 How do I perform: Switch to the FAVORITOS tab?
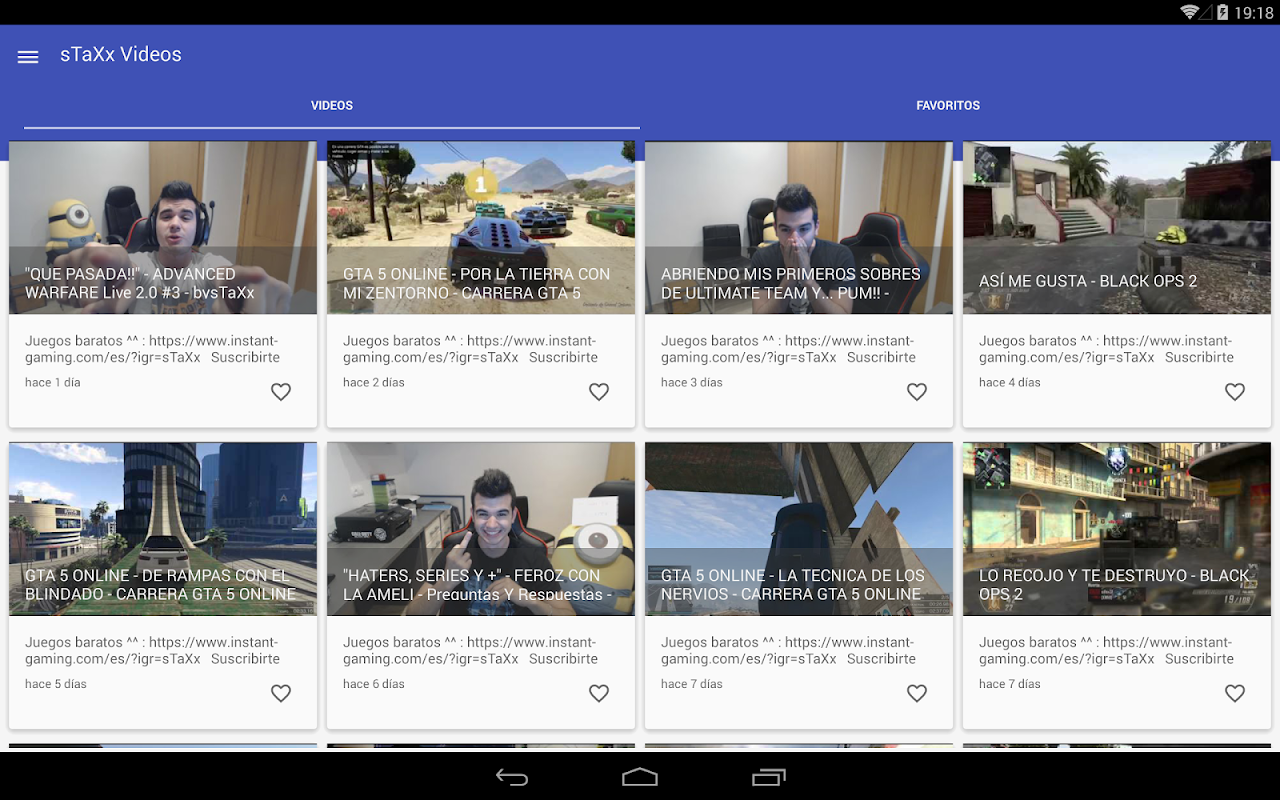[x=948, y=105]
